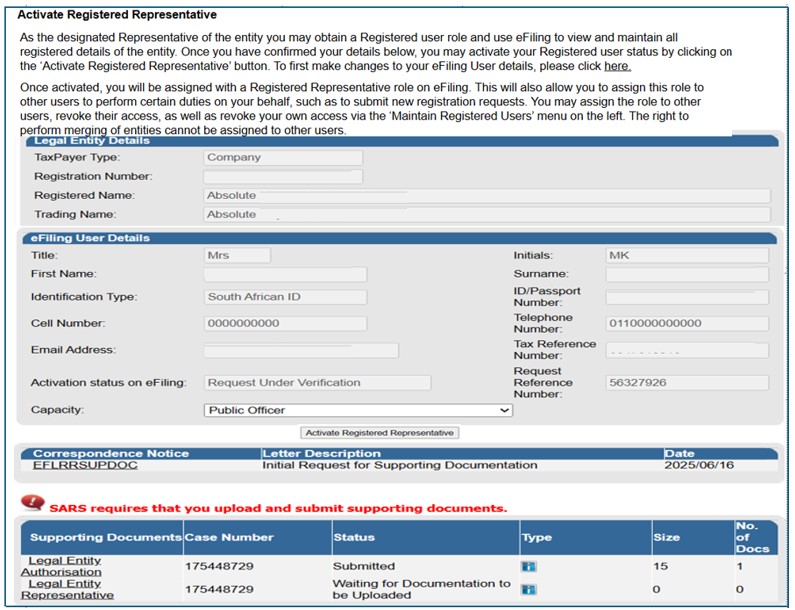Click the Correspondence Notice column header
The height and width of the screenshot is (610, 795).
coord(111,453)
